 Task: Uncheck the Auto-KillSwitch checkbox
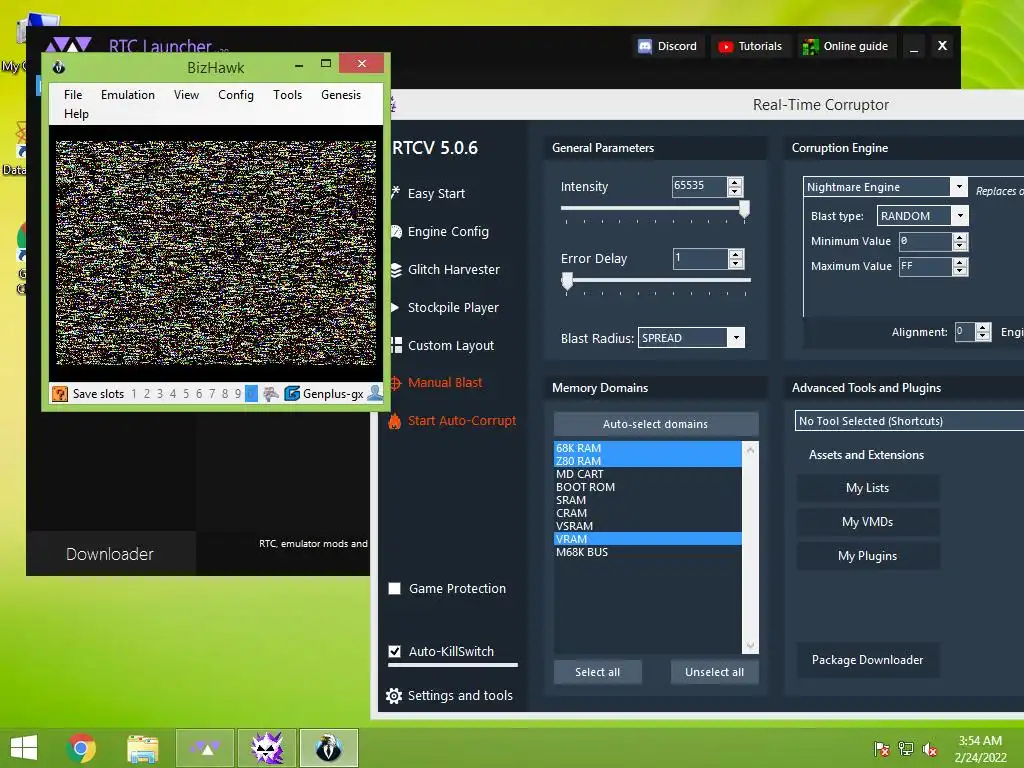394,651
